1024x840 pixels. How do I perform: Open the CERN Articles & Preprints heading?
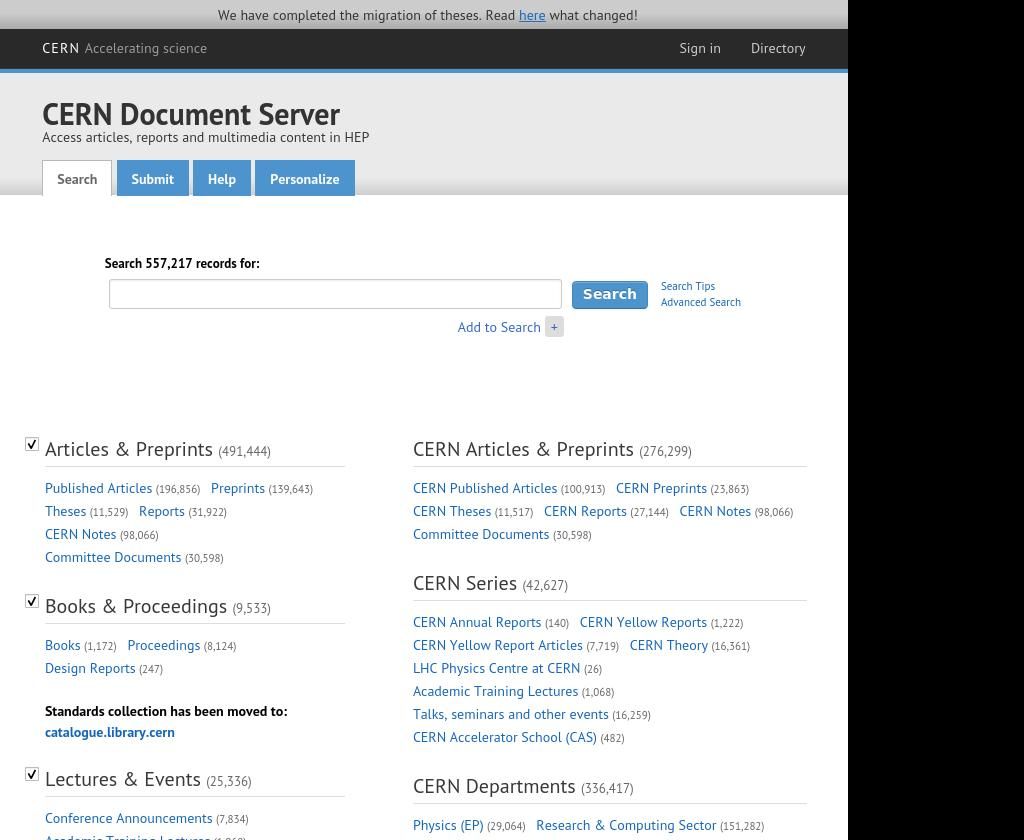[x=523, y=449]
